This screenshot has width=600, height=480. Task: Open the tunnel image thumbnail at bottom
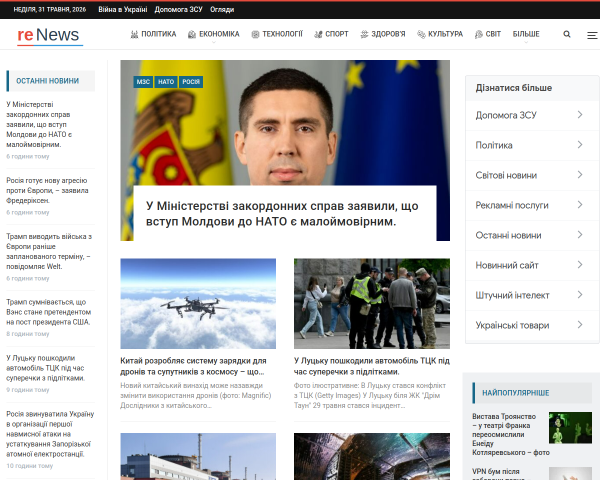point(372,456)
